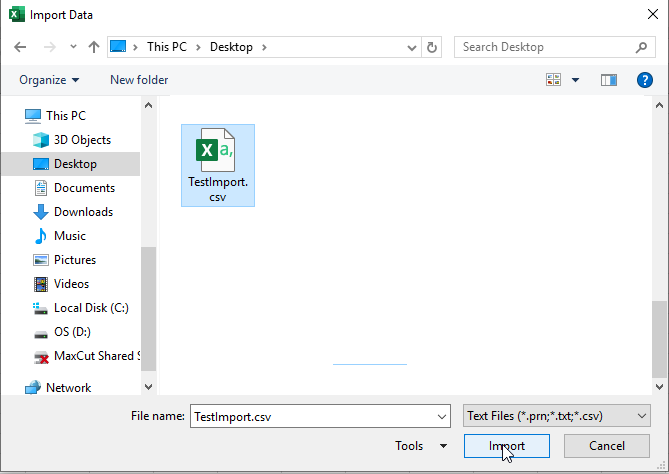Select the TestImport.csv file icon
669x474 pixels.
pyautogui.click(x=215, y=150)
